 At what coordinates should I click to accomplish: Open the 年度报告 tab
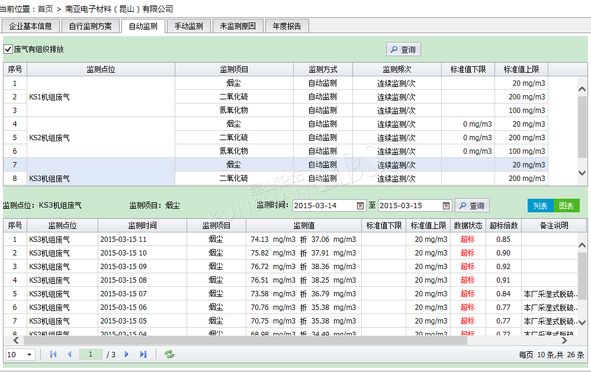point(287,26)
